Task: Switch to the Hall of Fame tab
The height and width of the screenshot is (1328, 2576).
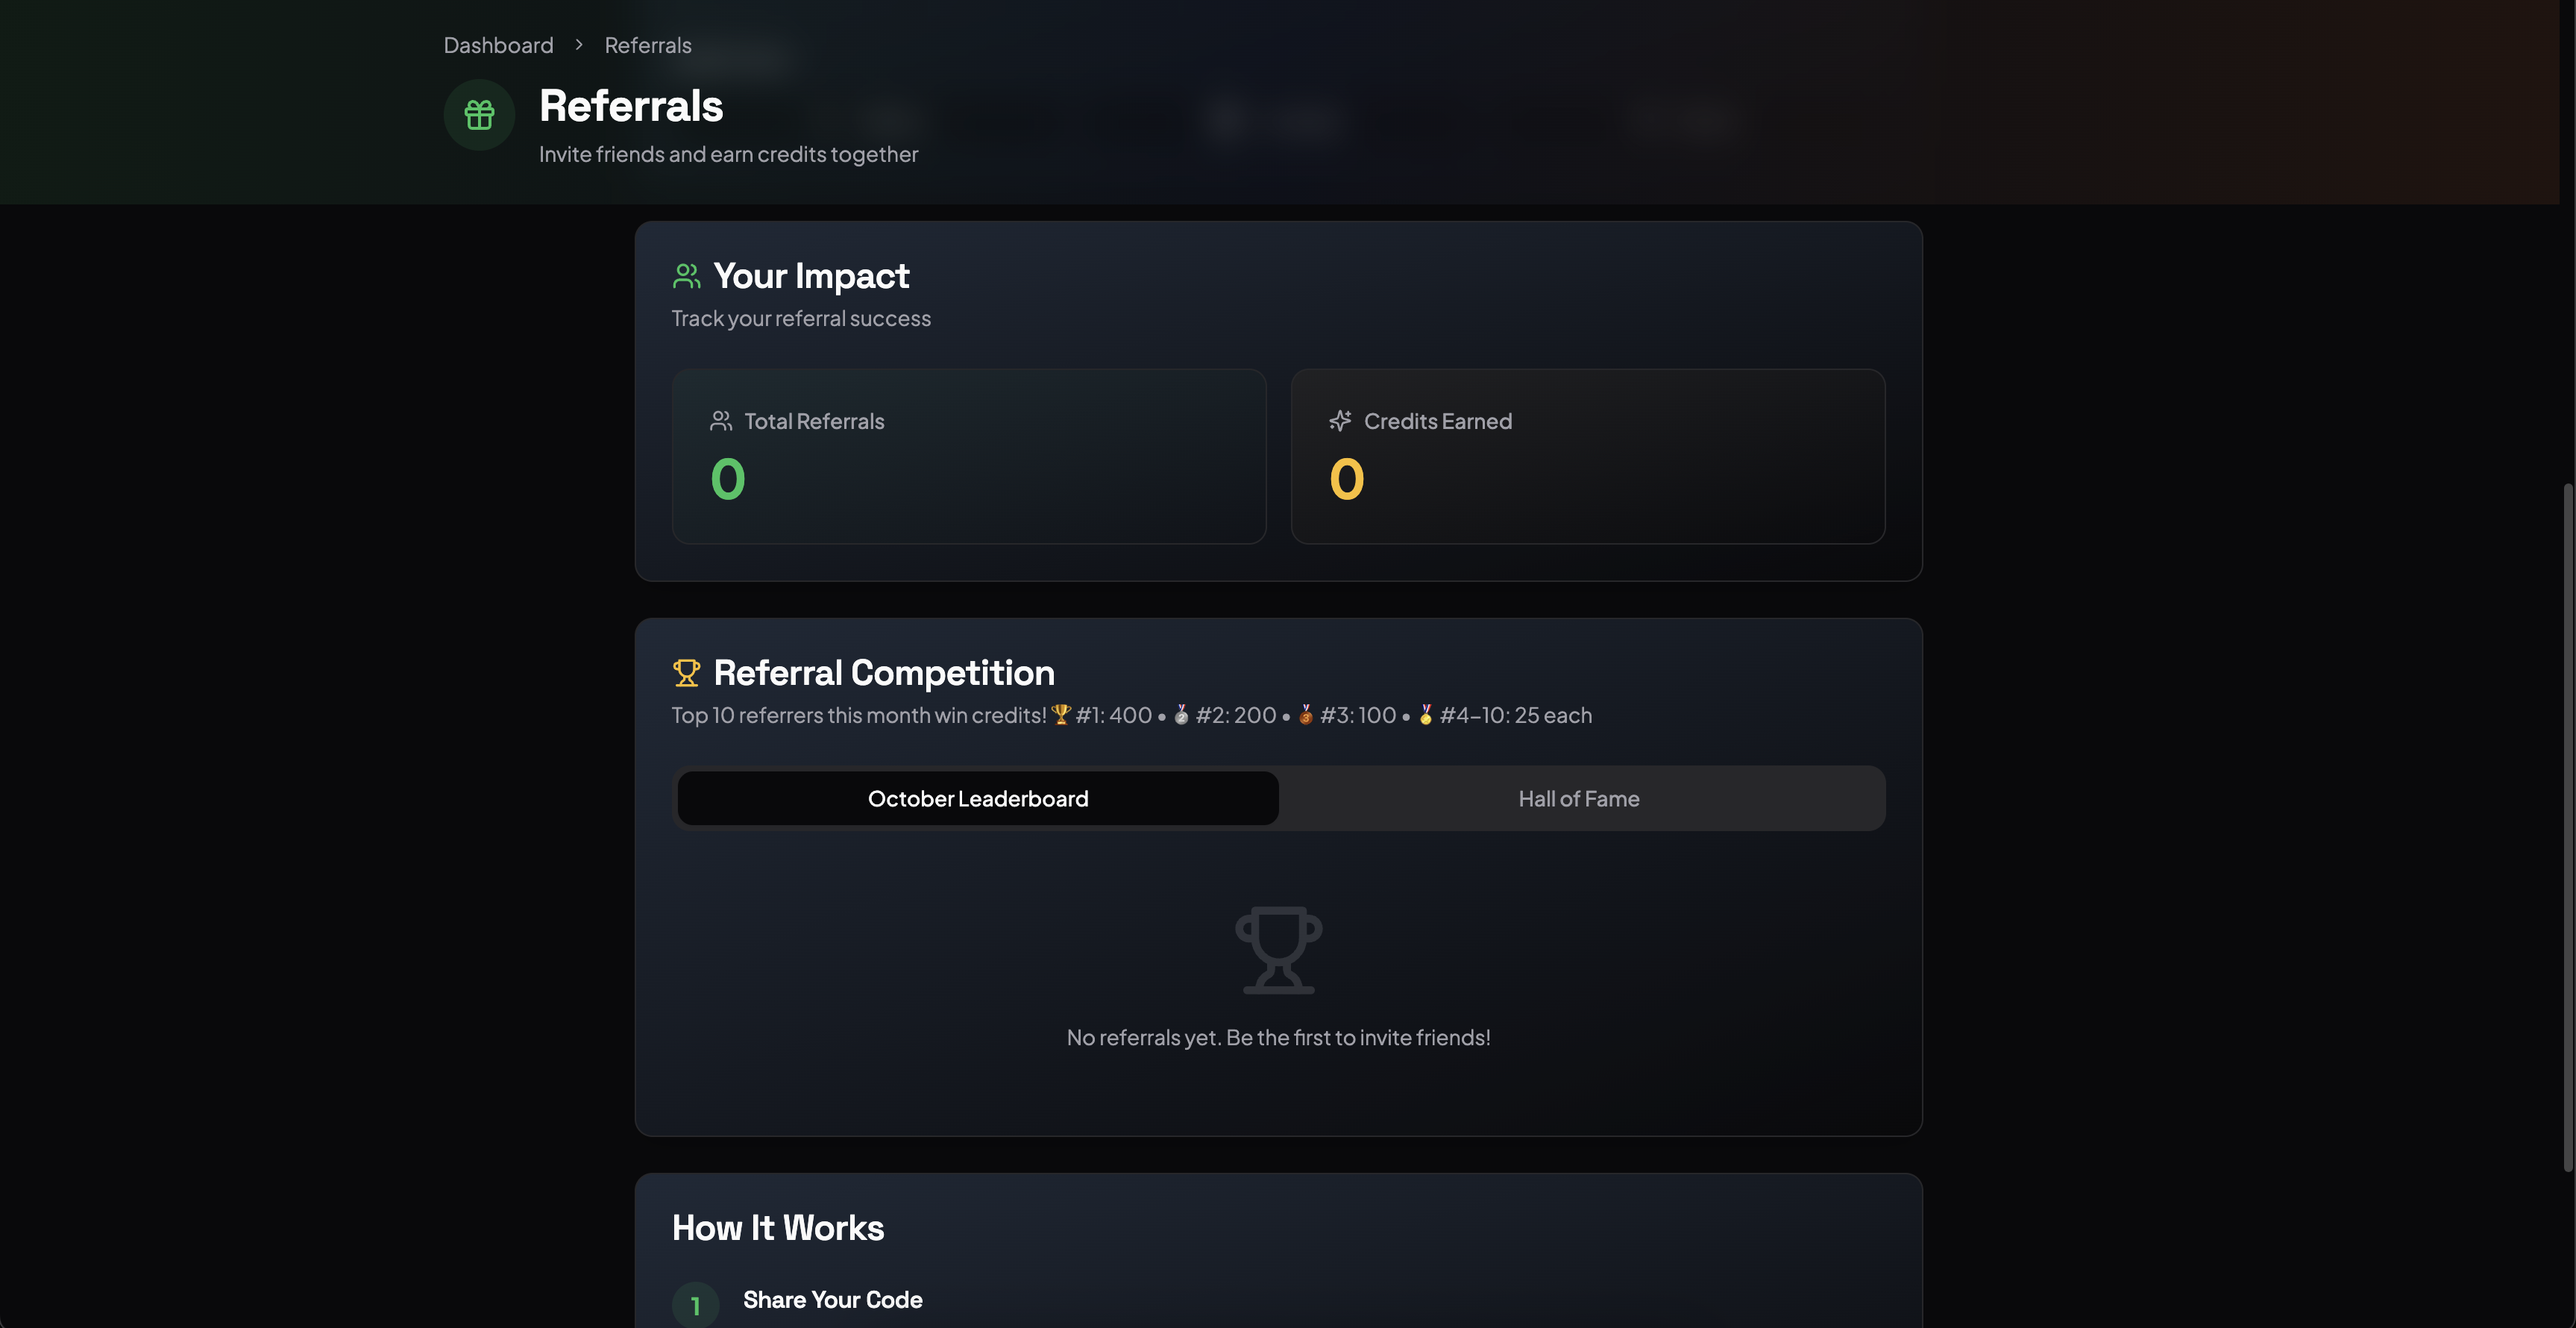Action: [1578, 798]
